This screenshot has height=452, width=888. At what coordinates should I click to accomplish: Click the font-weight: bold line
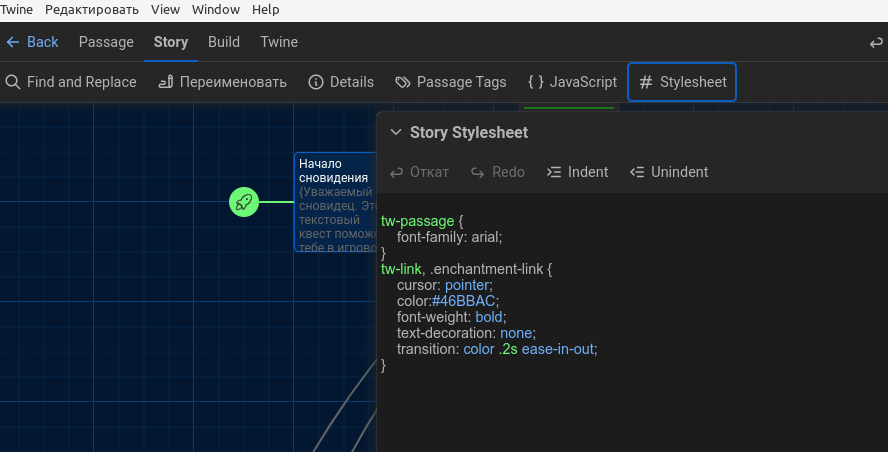(x=451, y=317)
